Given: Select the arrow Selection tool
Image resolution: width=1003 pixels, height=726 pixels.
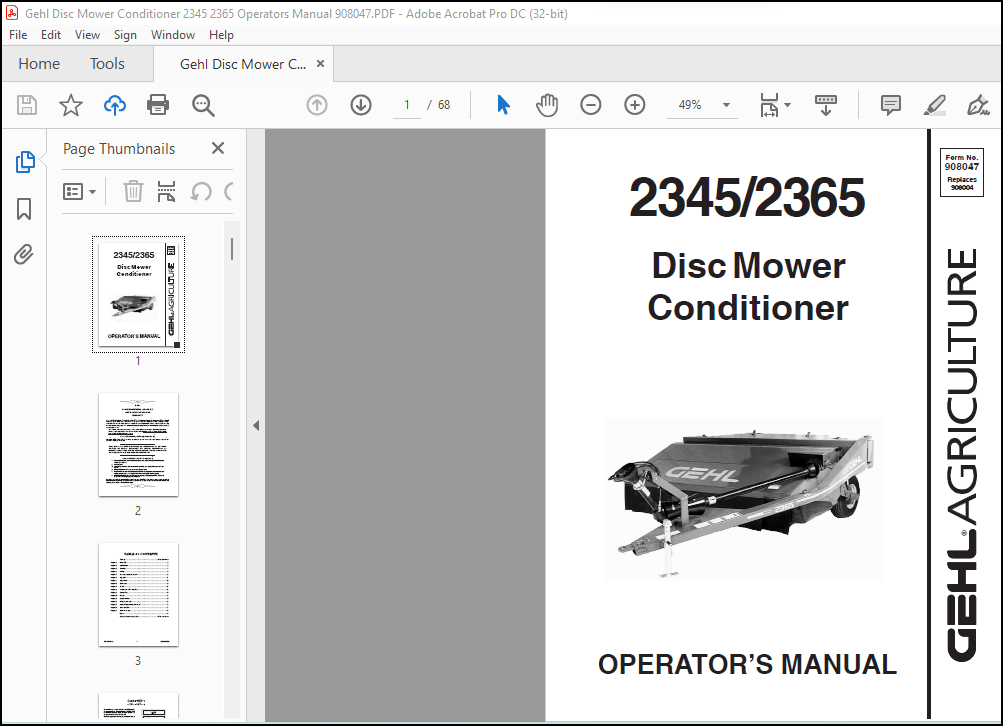Looking at the screenshot, I should pos(503,105).
